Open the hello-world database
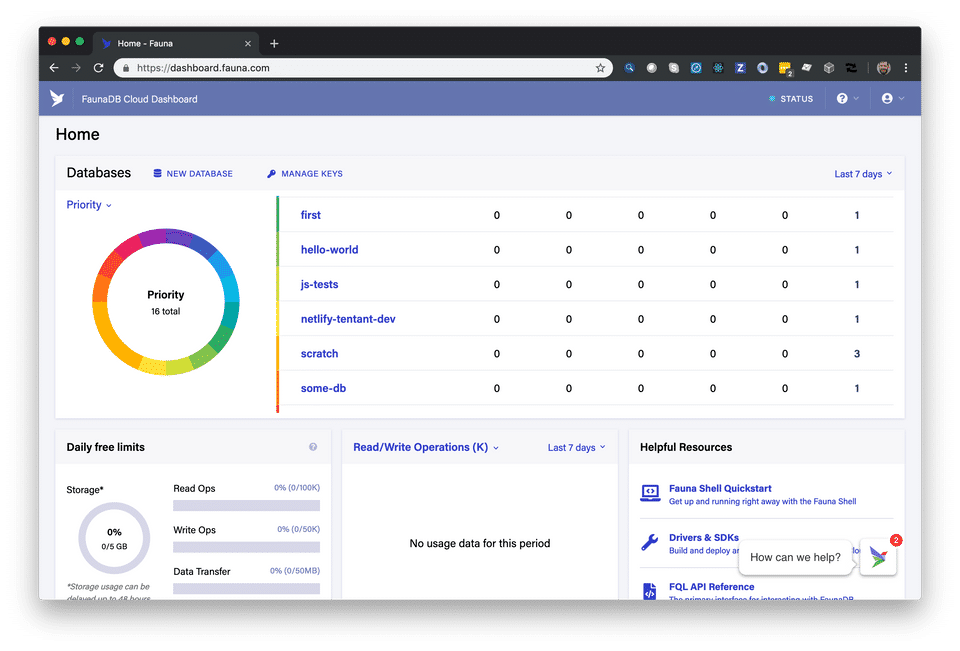 [x=329, y=249]
